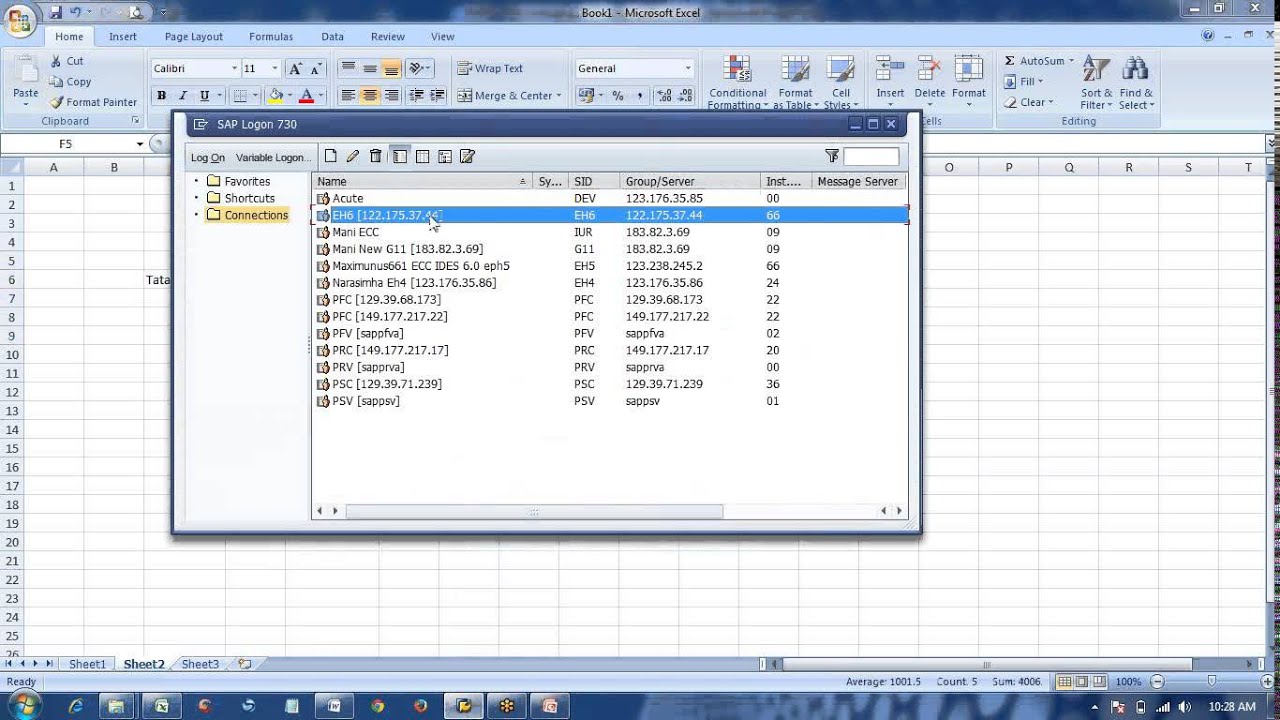This screenshot has height=720, width=1280.
Task: Click the Edit pencil icon in SAP Logon toolbar
Action: pyautogui.click(x=353, y=156)
